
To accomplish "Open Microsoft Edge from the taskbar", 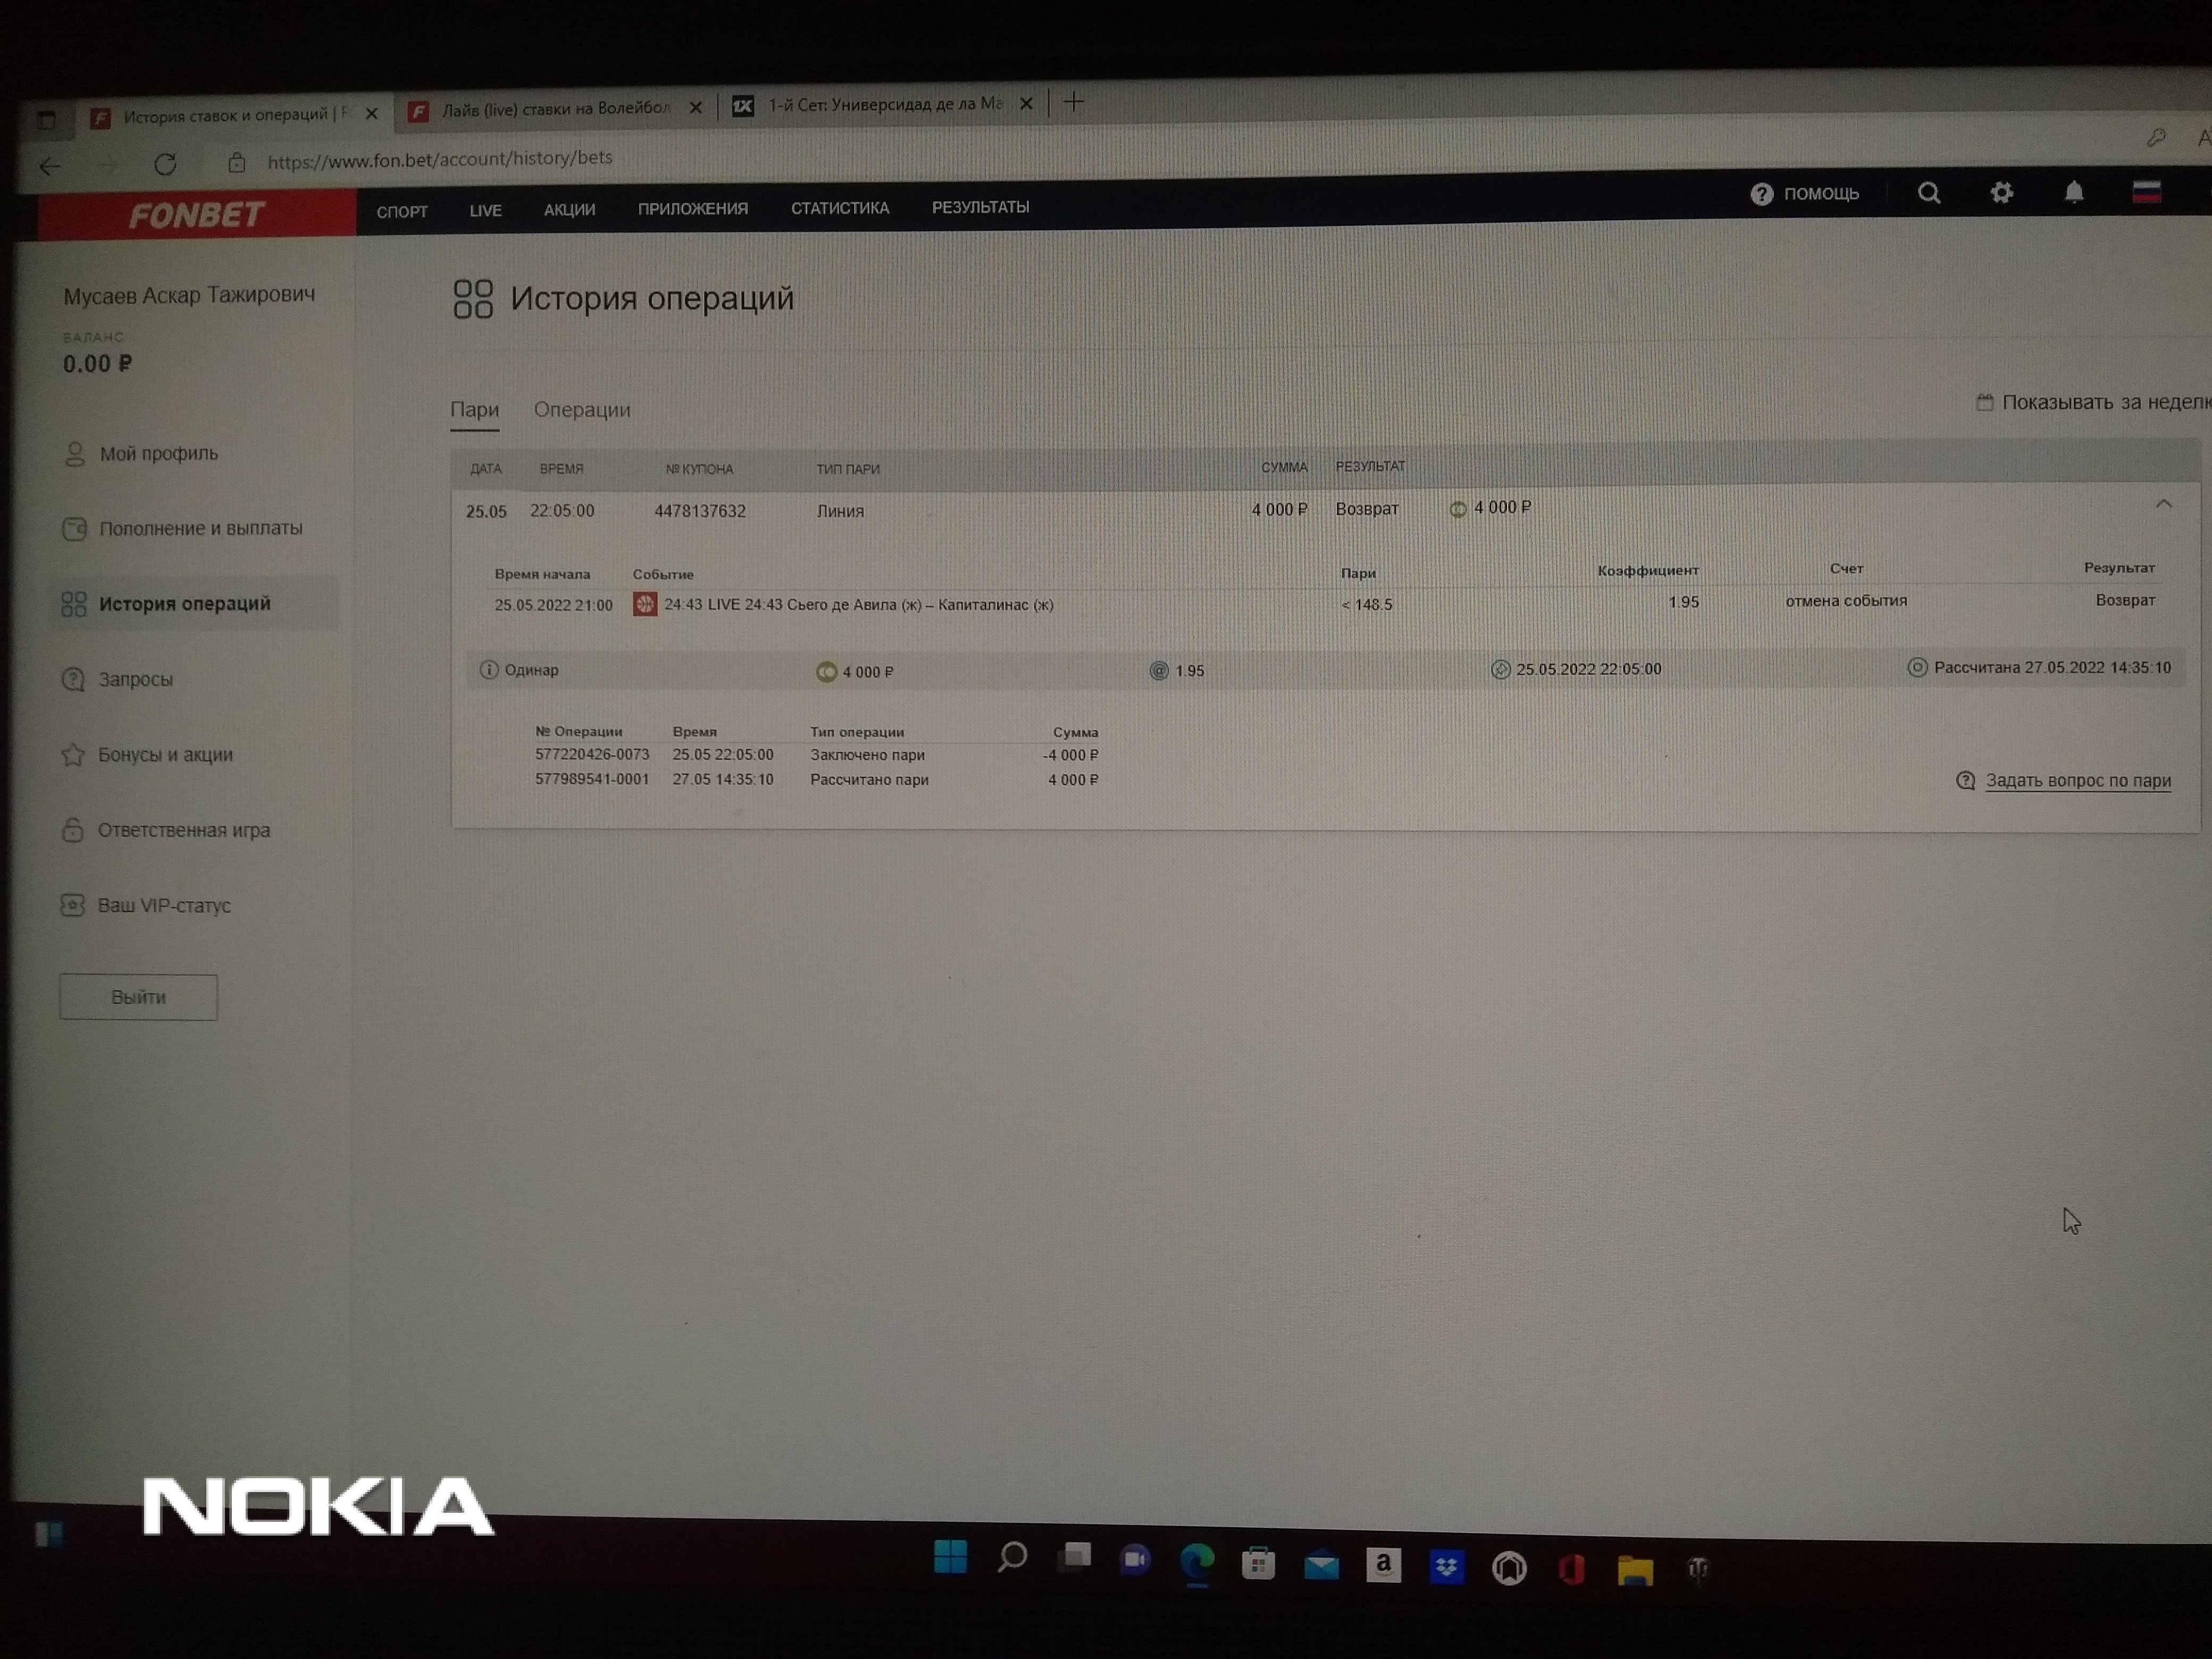I will 1197,1562.
